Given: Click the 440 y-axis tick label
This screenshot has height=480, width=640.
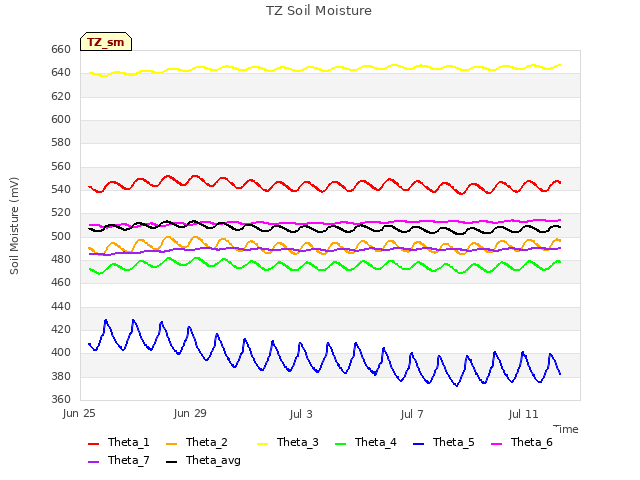Looking at the screenshot, I should pos(61,306).
